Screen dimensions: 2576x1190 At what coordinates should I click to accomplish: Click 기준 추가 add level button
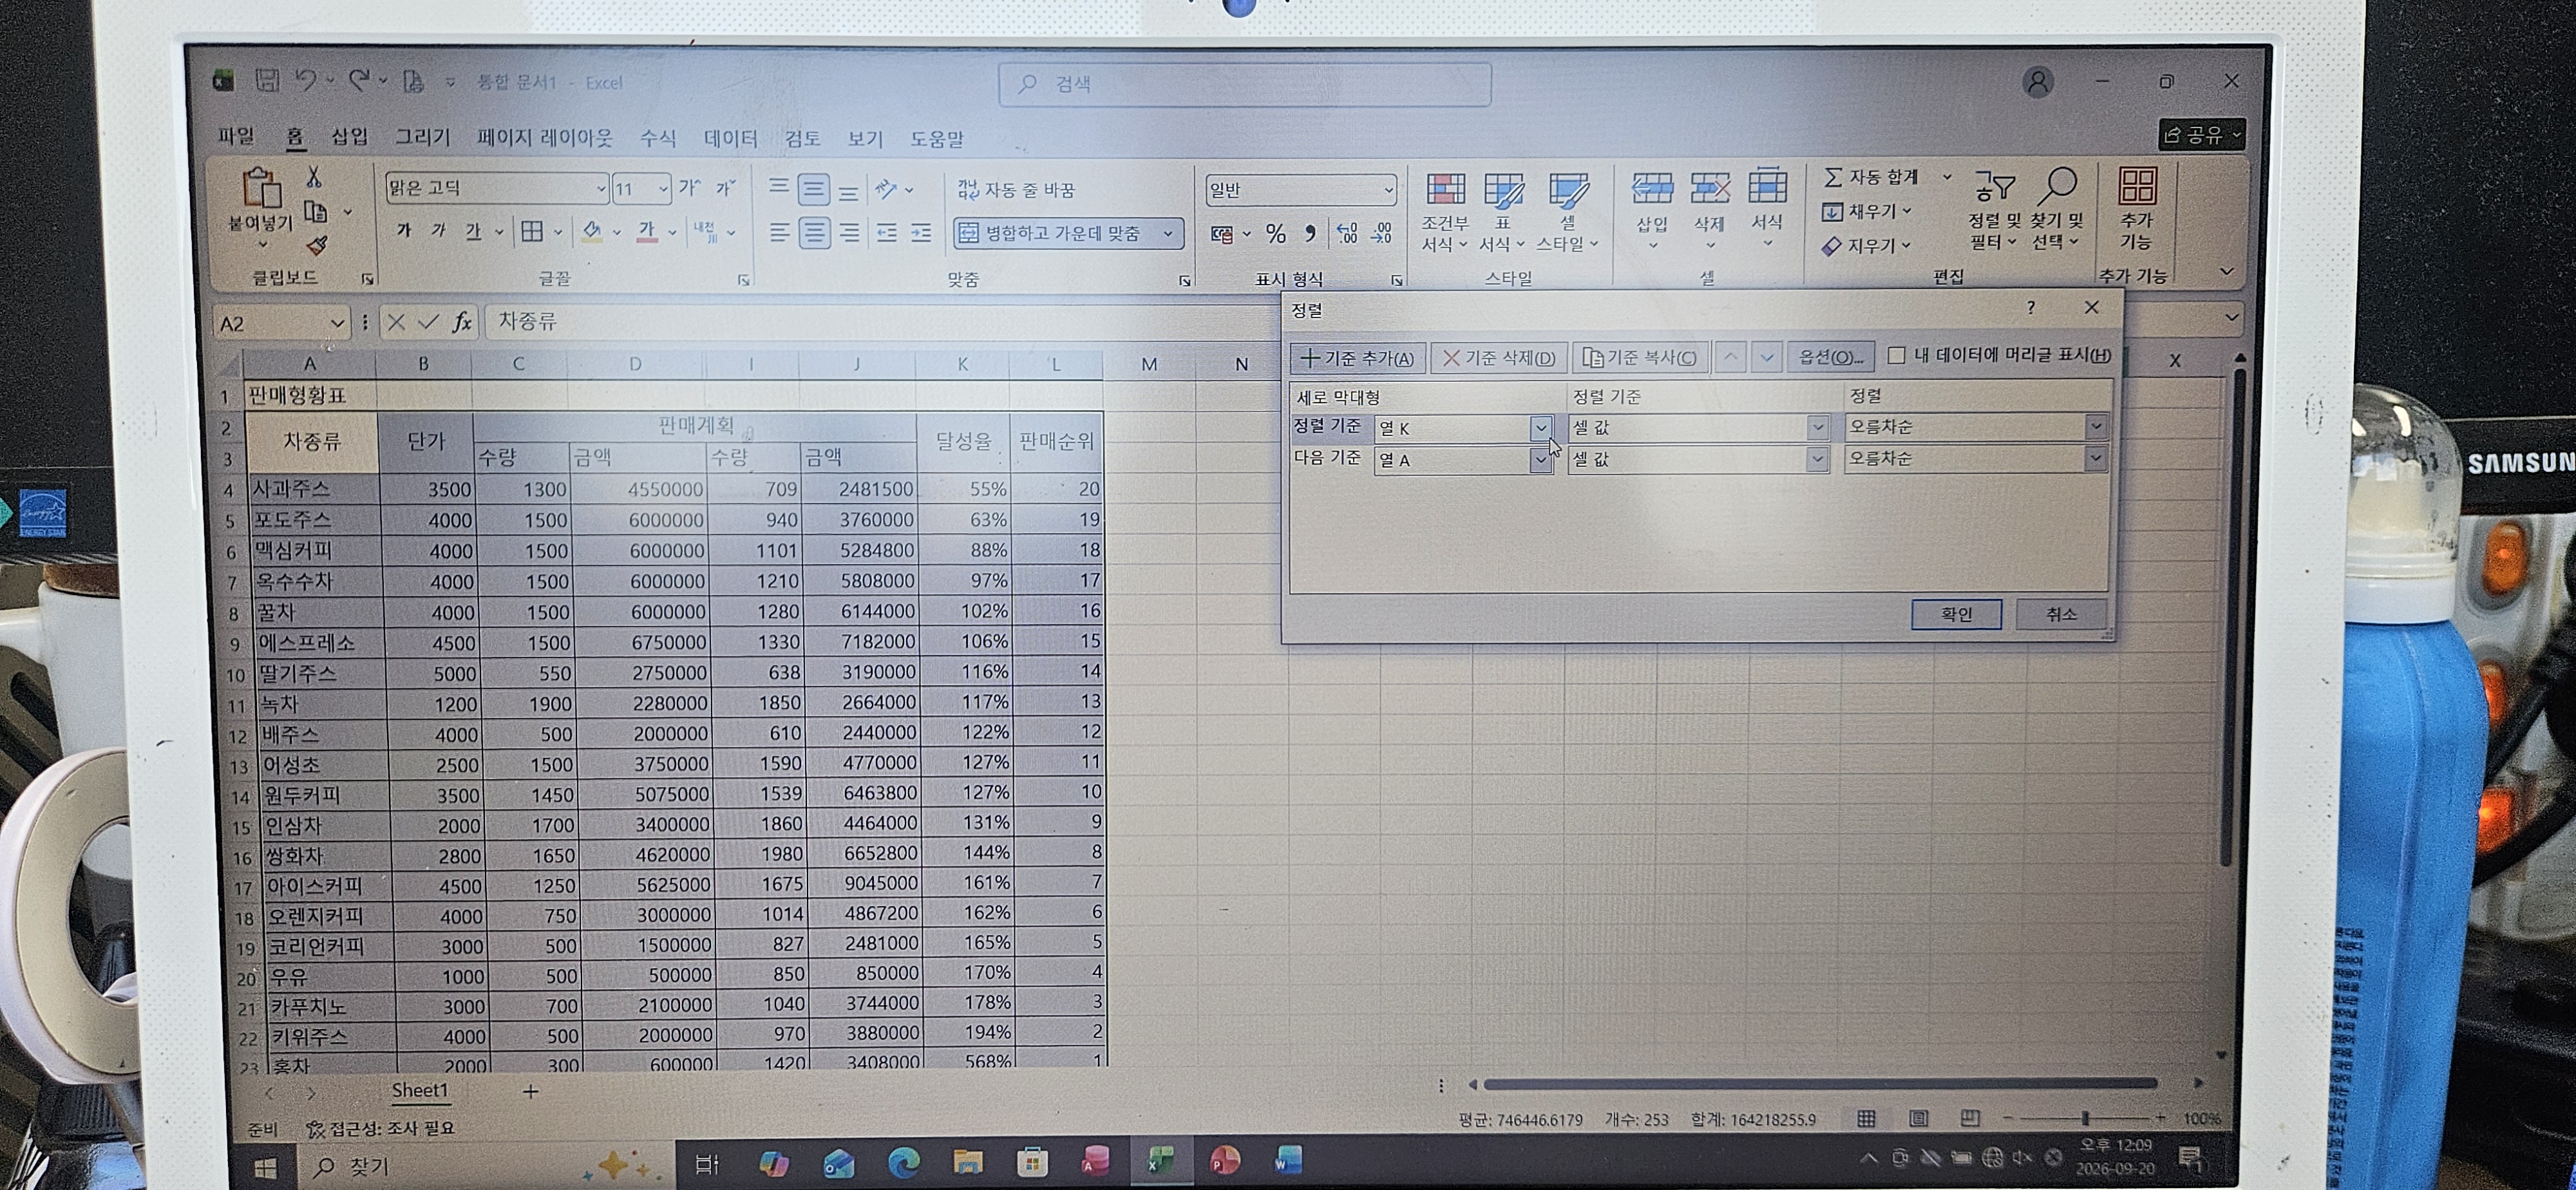[x=1358, y=358]
